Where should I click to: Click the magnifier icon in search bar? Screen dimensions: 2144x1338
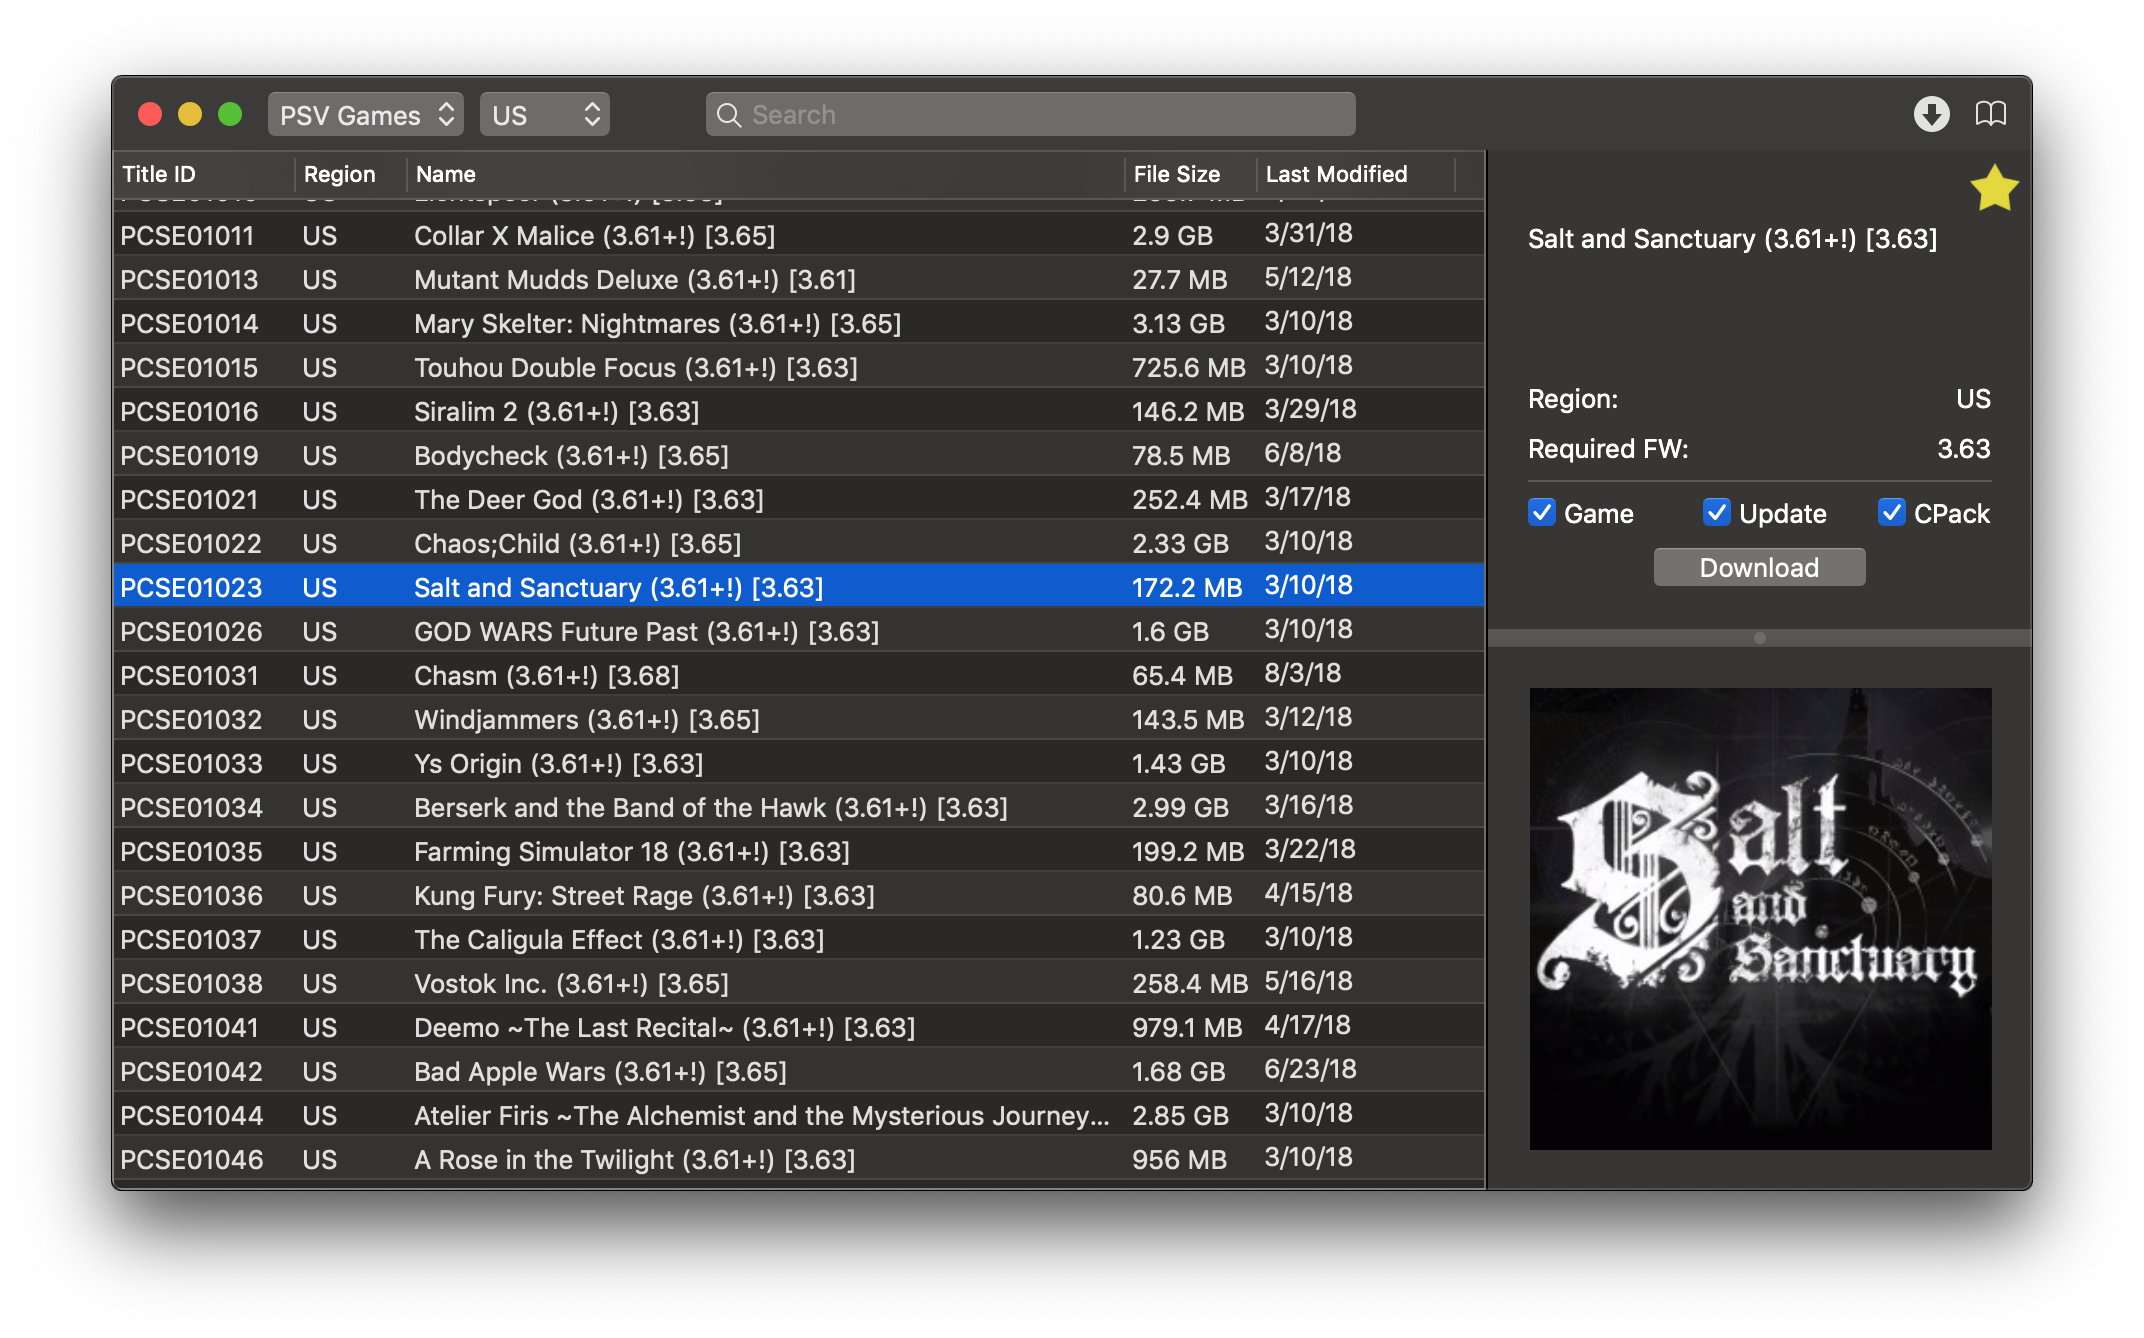[729, 115]
